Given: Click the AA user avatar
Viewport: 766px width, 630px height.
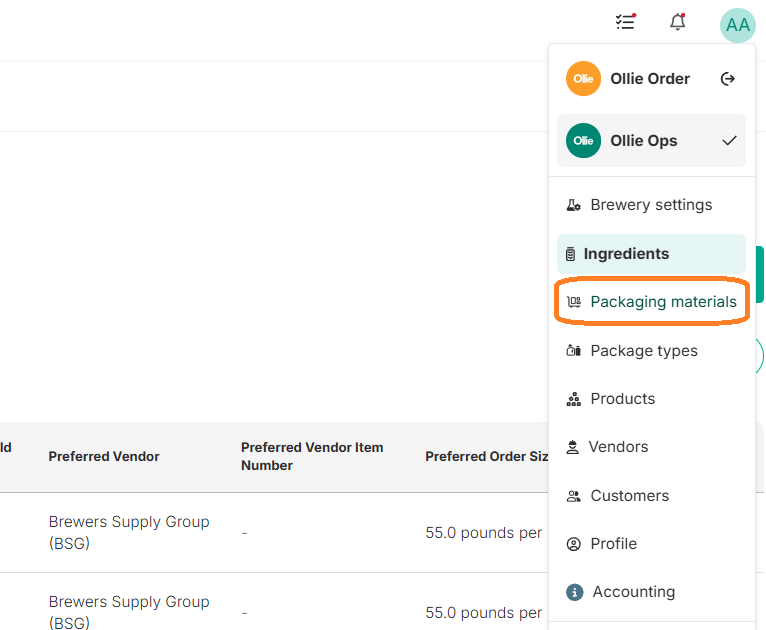Looking at the screenshot, I should (x=738, y=25).
